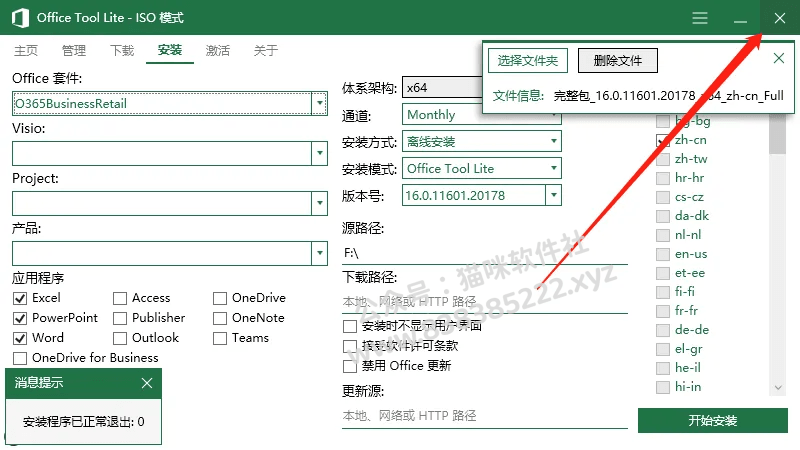Click the 开始安装 button
Viewport: 800px width, 450px height.
click(x=712, y=420)
